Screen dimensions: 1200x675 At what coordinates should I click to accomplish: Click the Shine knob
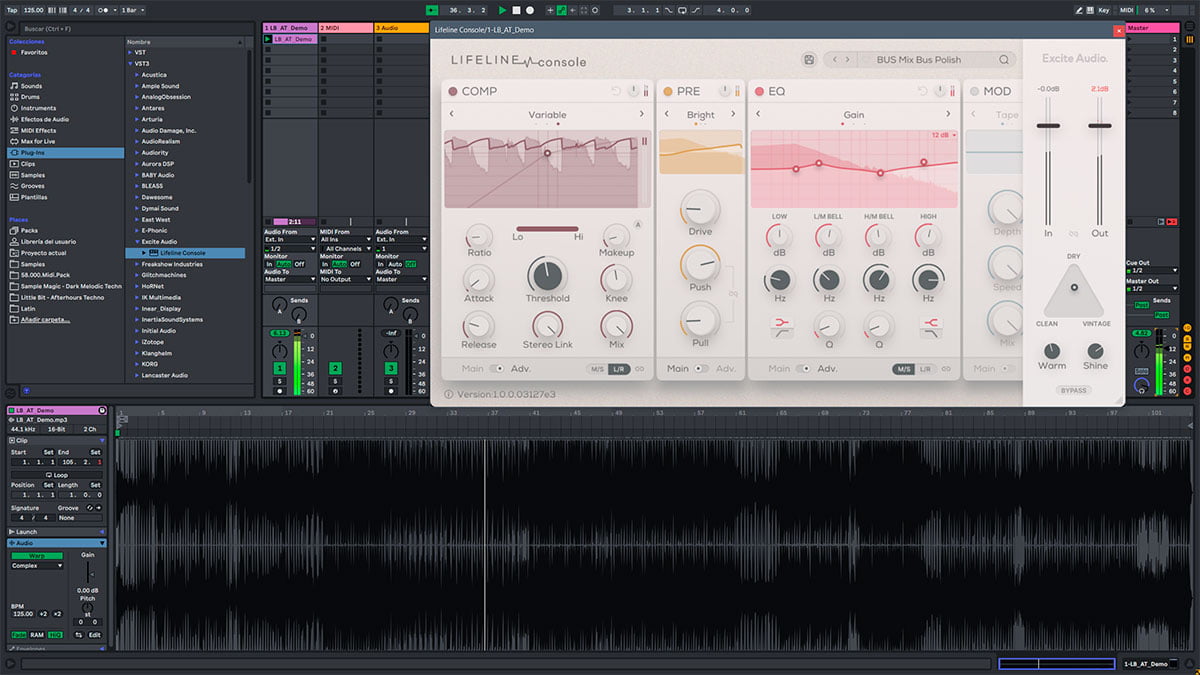point(1095,351)
